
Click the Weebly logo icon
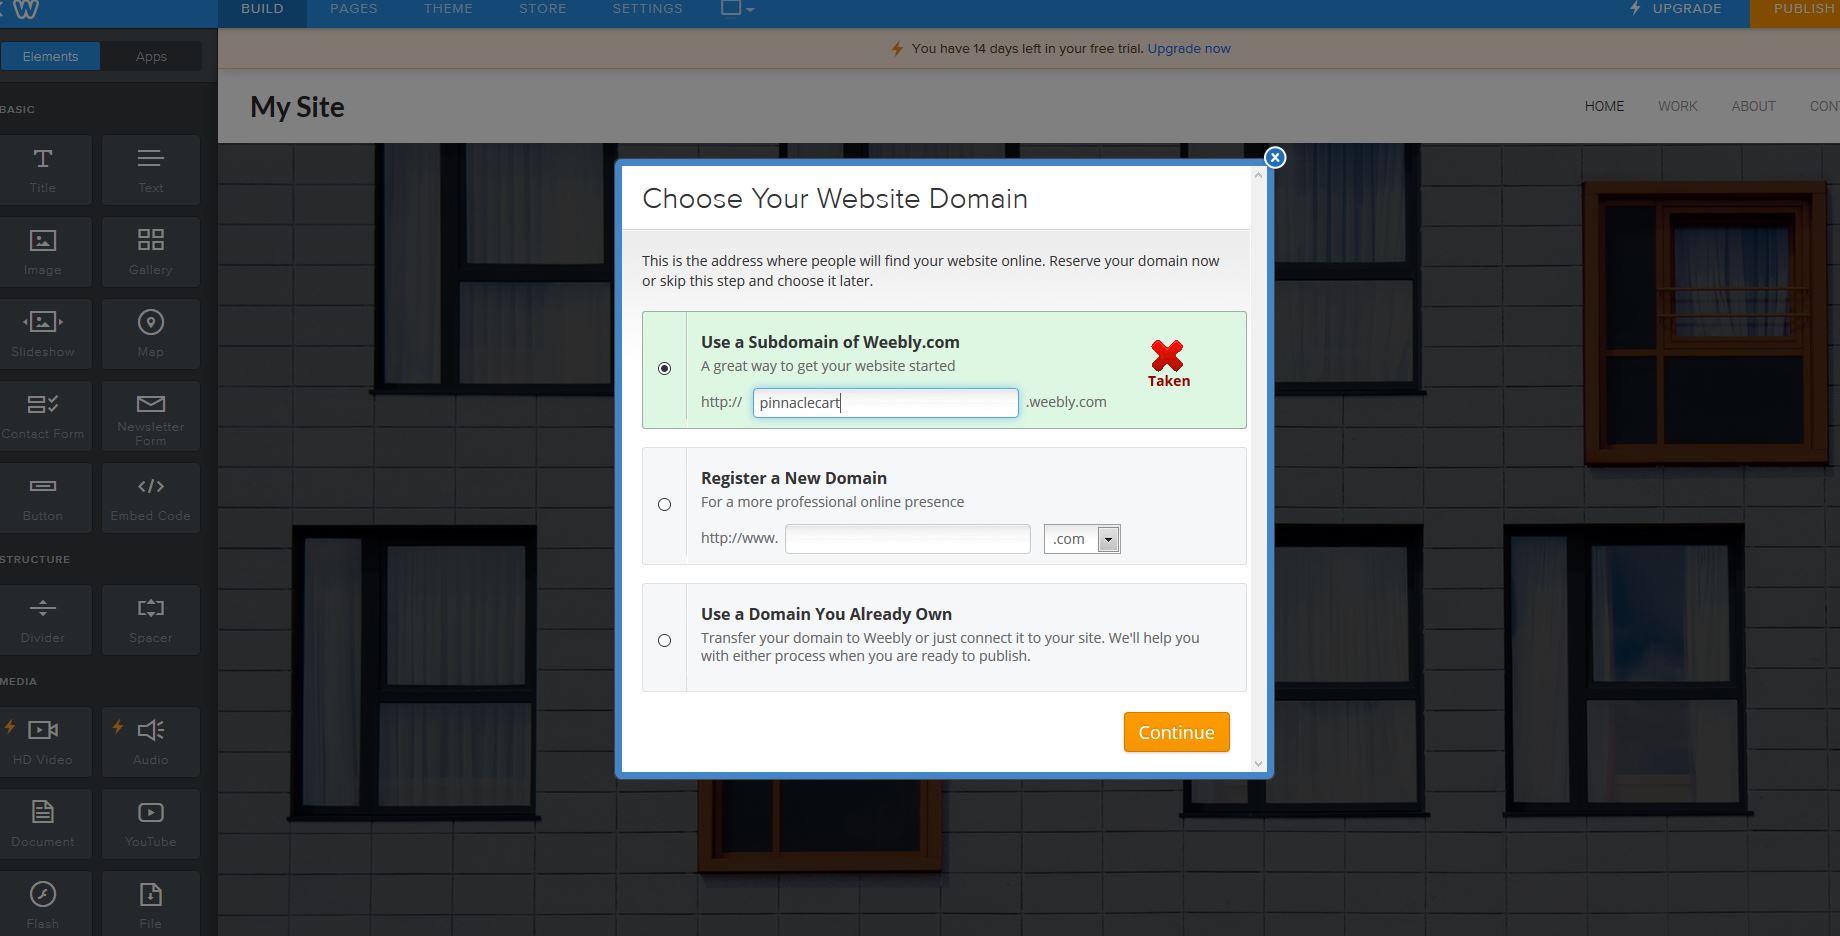click(x=26, y=9)
